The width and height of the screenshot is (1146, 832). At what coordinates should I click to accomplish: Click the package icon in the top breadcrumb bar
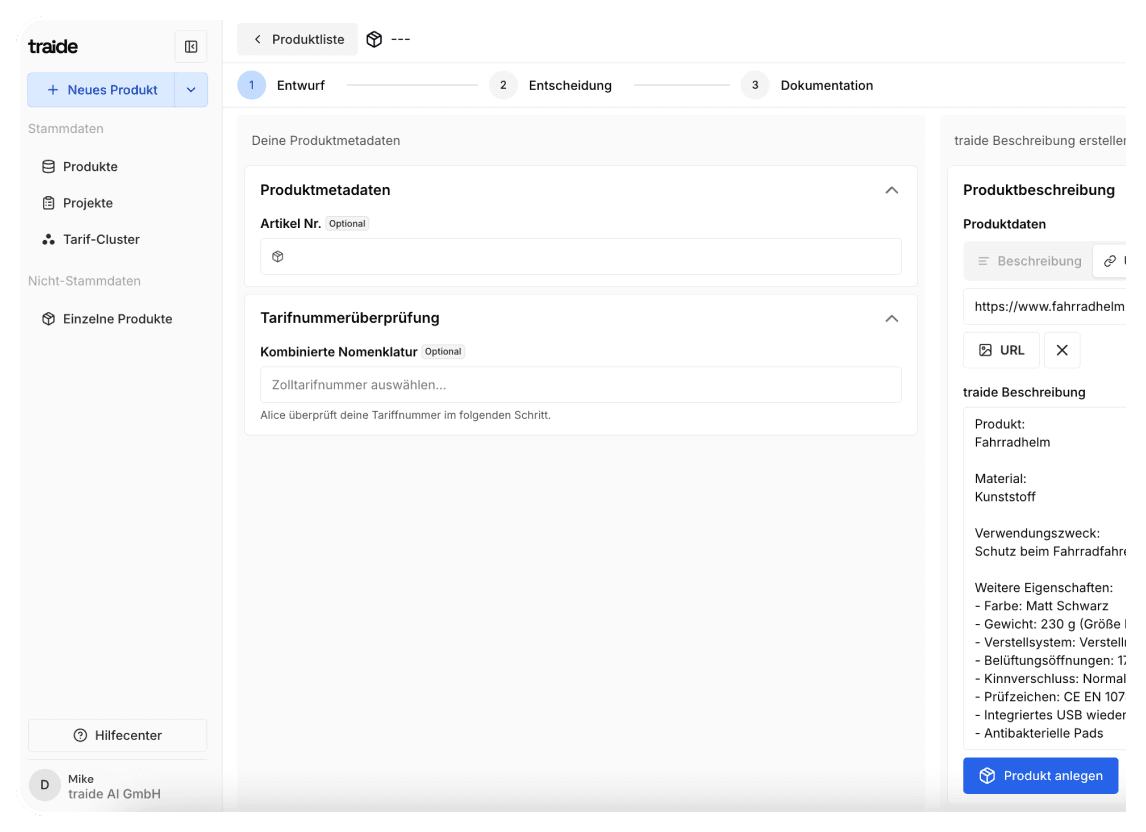tap(374, 39)
